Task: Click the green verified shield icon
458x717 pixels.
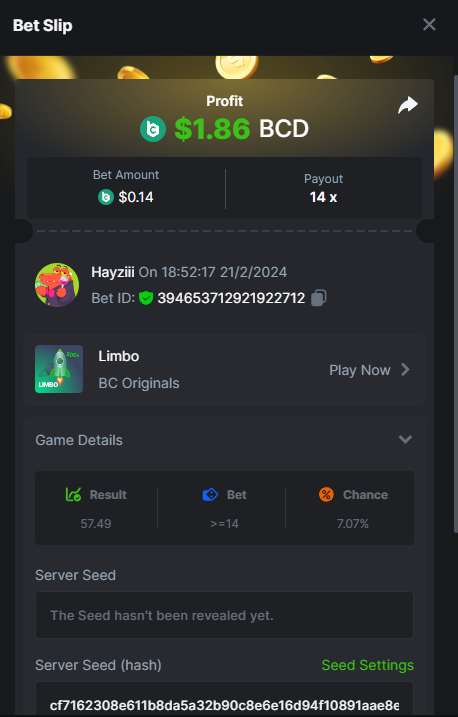Action: pyautogui.click(x=146, y=298)
